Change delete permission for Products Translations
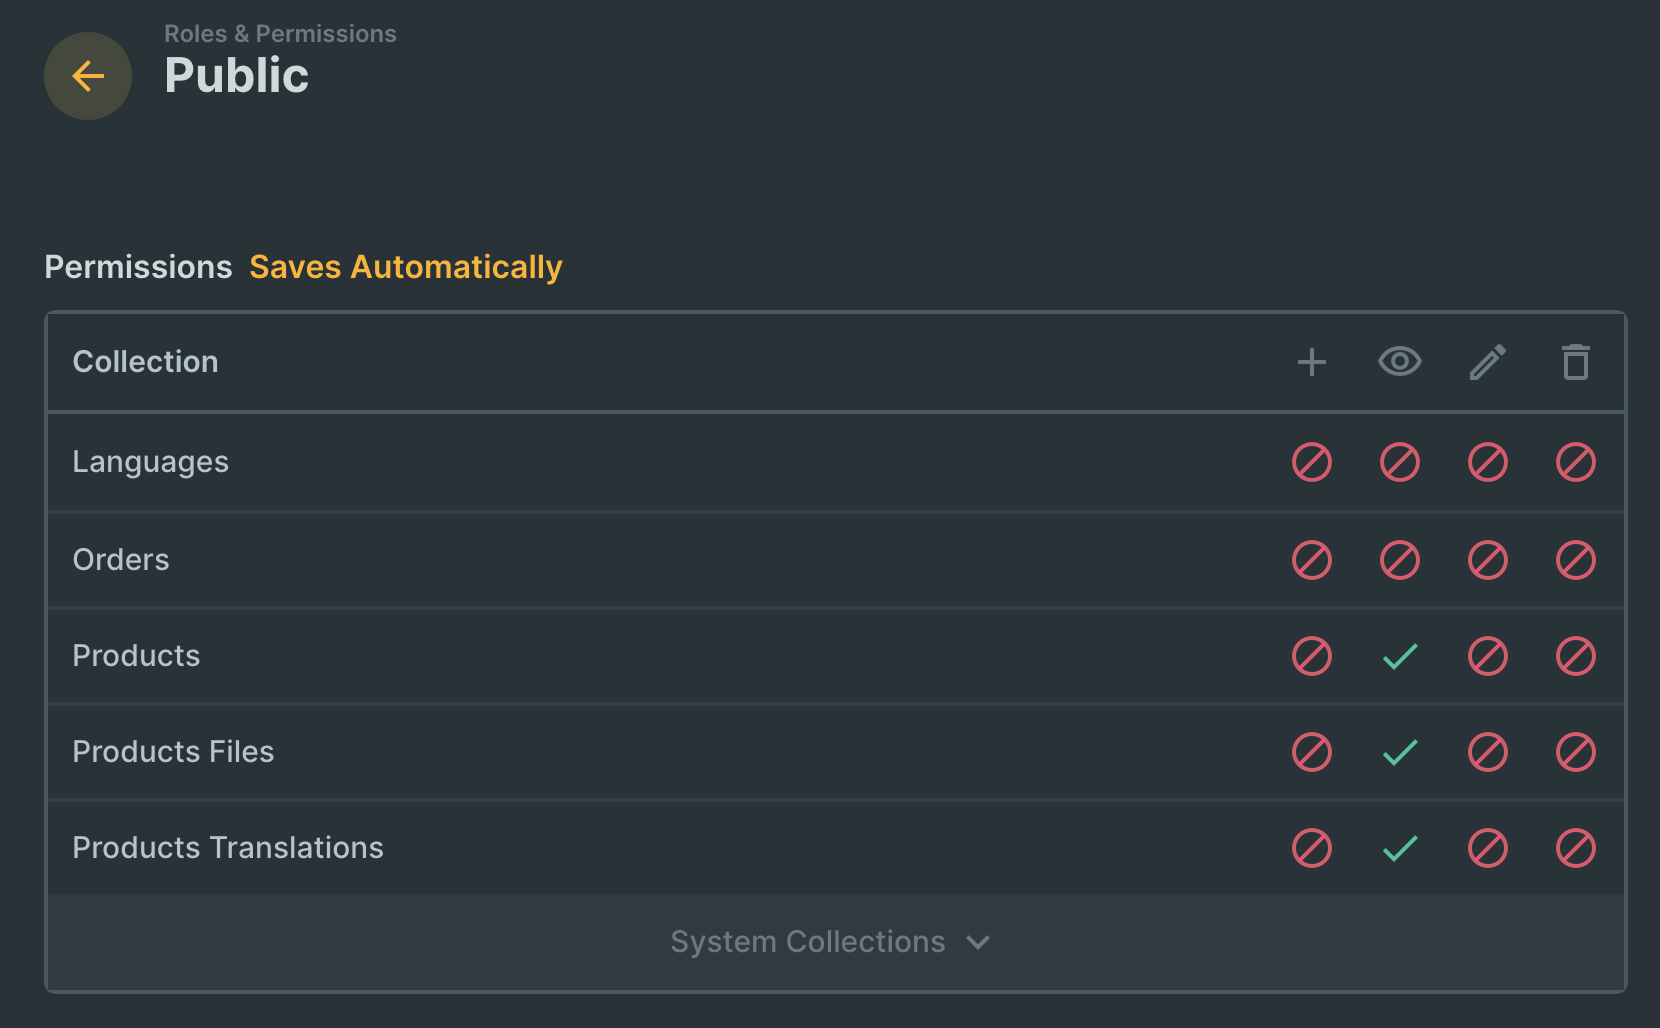This screenshot has height=1028, width=1660. [x=1576, y=848]
